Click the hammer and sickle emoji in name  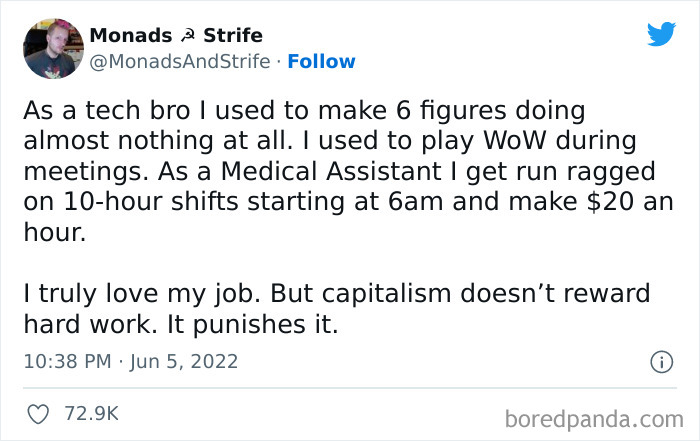pyautogui.click(x=187, y=36)
